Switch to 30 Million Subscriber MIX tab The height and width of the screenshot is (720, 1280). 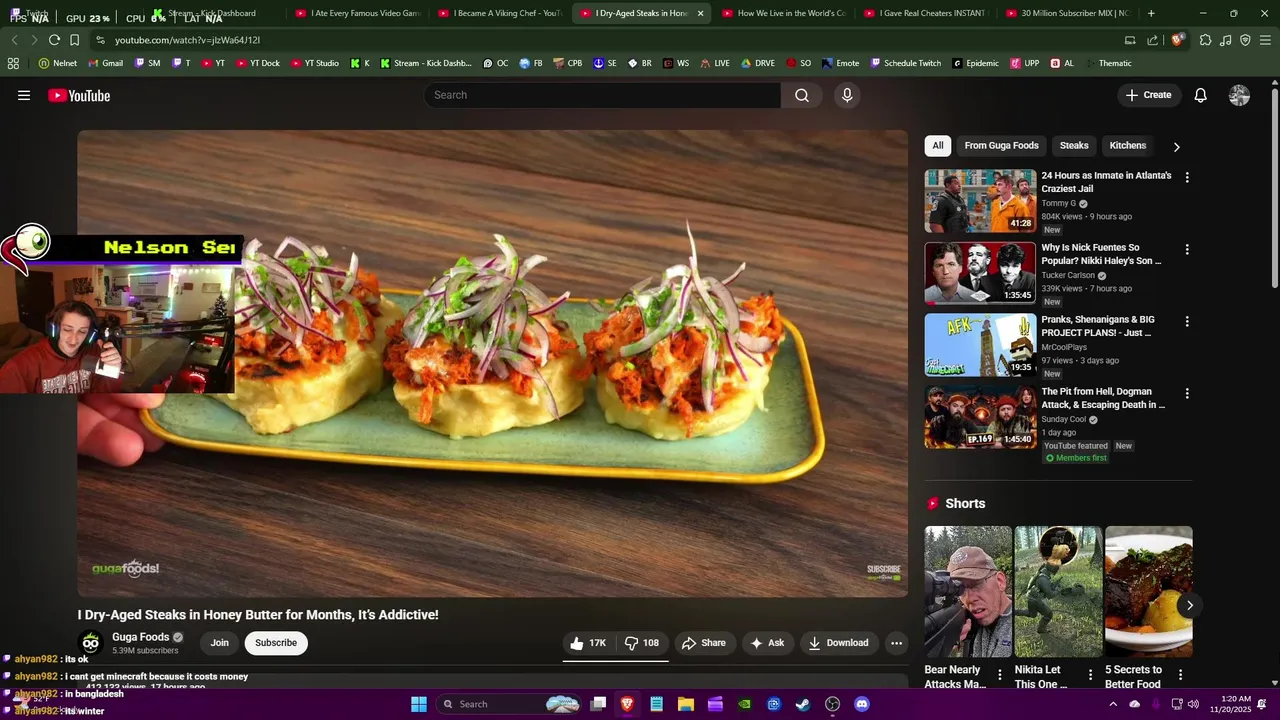click(1068, 13)
